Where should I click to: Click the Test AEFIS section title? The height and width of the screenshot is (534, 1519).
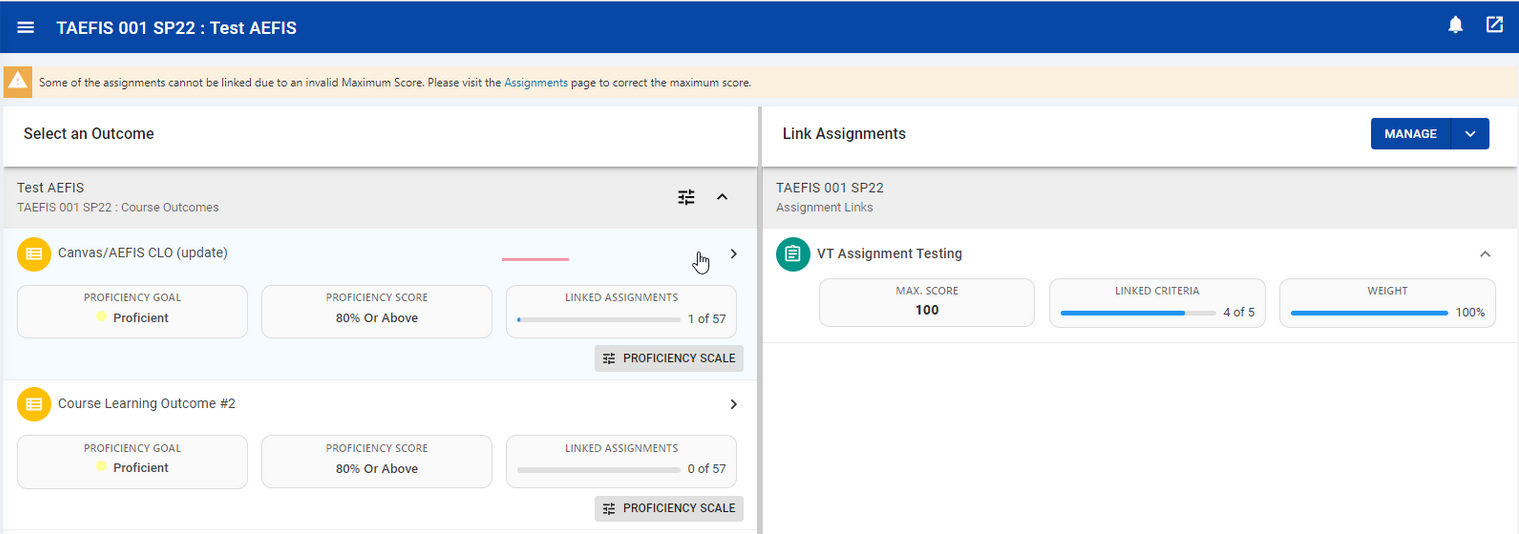coord(51,188)
